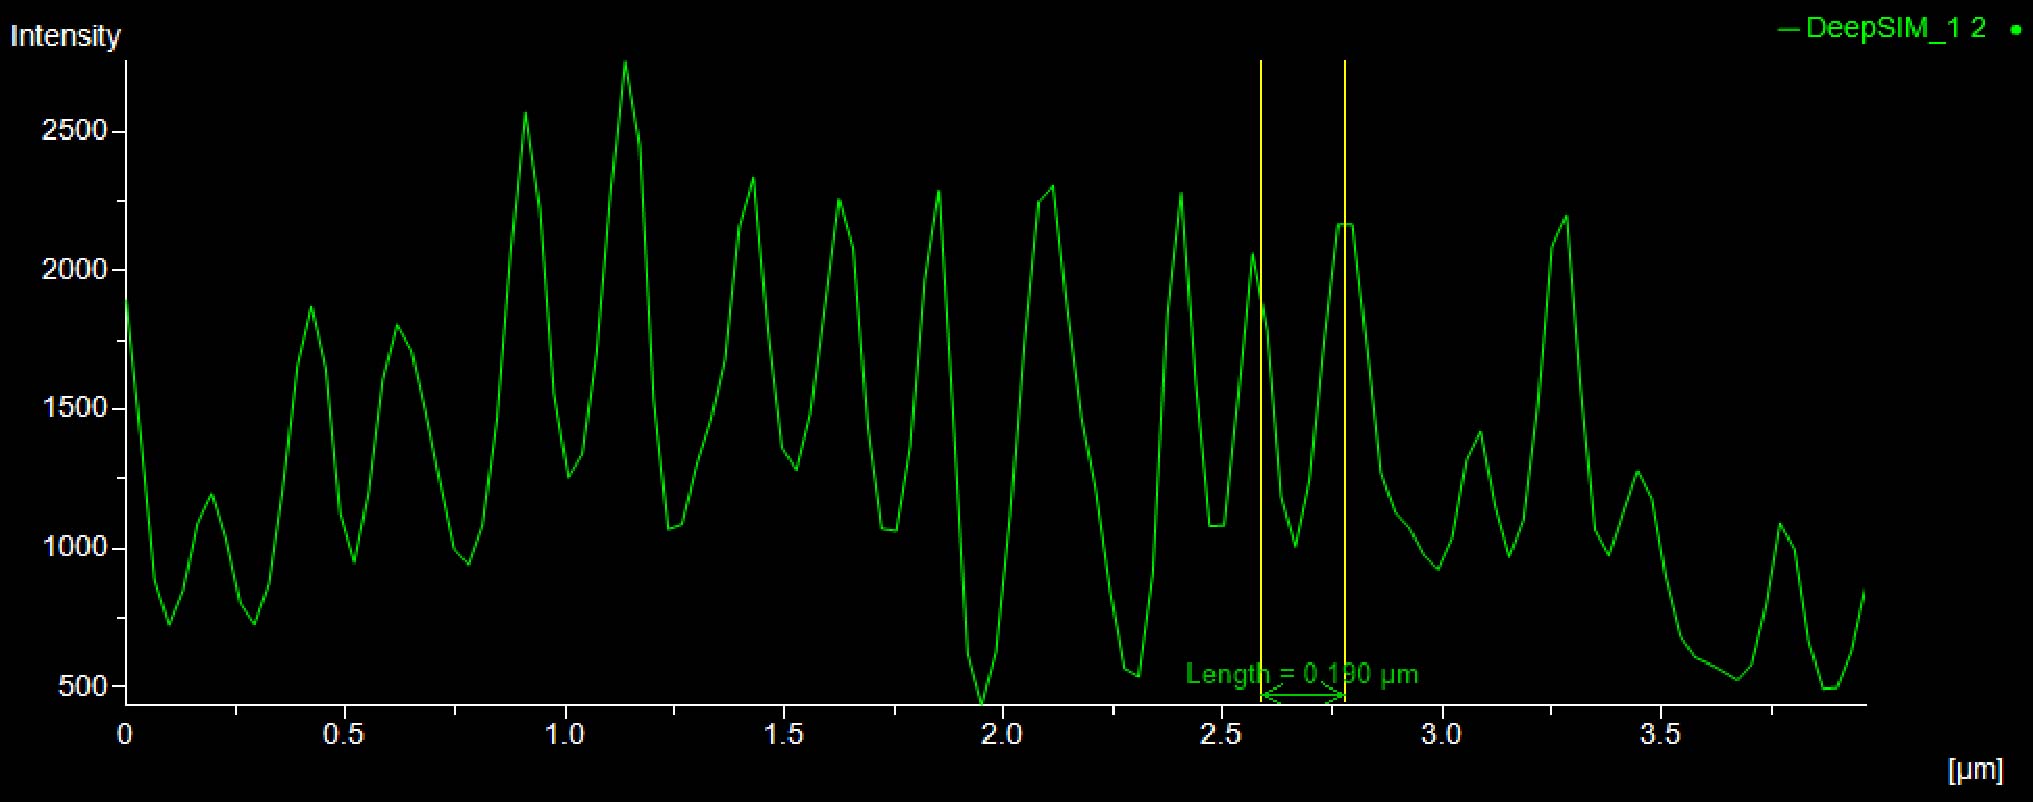Viewport: 2033px width, 802px height.
Task: Click the tallest peak of the curve
Action: click(x=625, y=63)
